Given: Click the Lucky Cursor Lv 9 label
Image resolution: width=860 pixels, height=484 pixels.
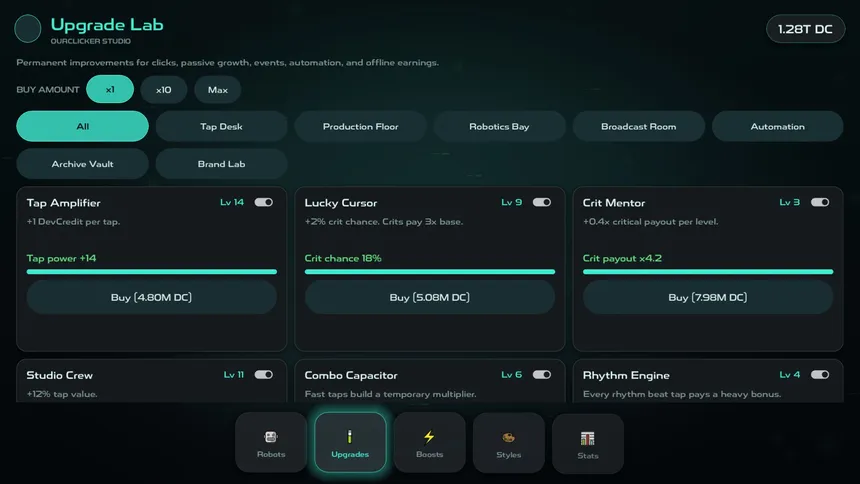Looking at the screenshot, I should (x=511, y=202).
